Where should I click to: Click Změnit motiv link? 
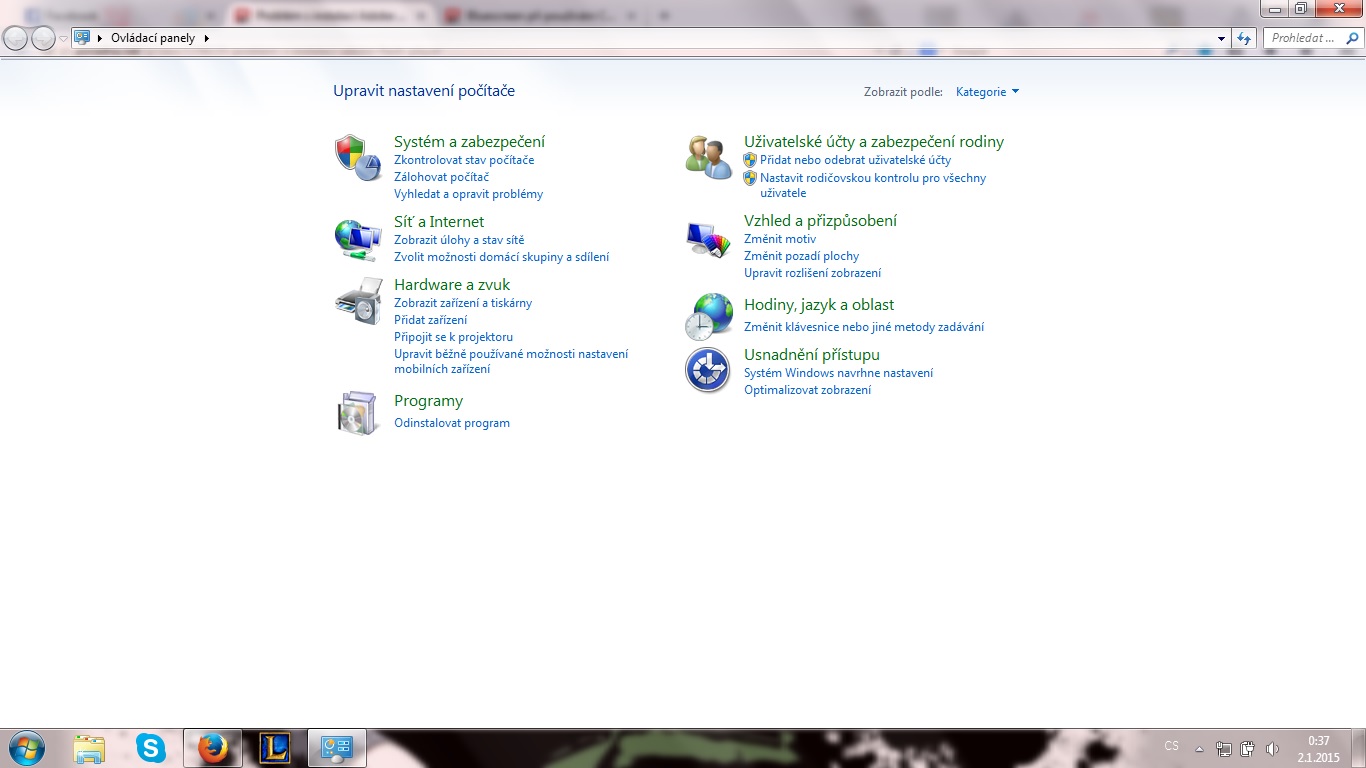pos(780,239)
